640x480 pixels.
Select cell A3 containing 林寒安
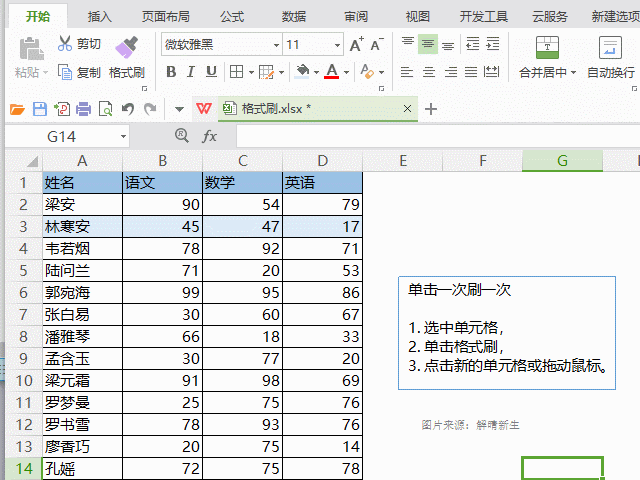pos(82,226)
